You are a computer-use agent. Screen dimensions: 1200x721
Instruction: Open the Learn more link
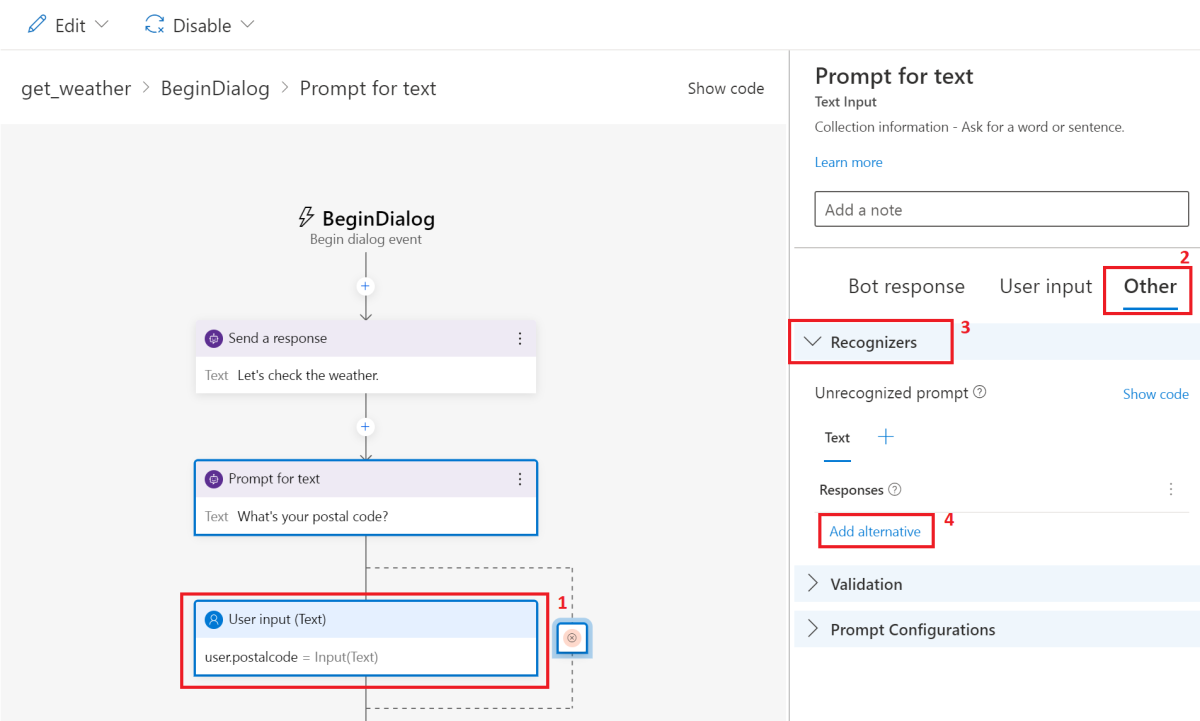(848, 162)
